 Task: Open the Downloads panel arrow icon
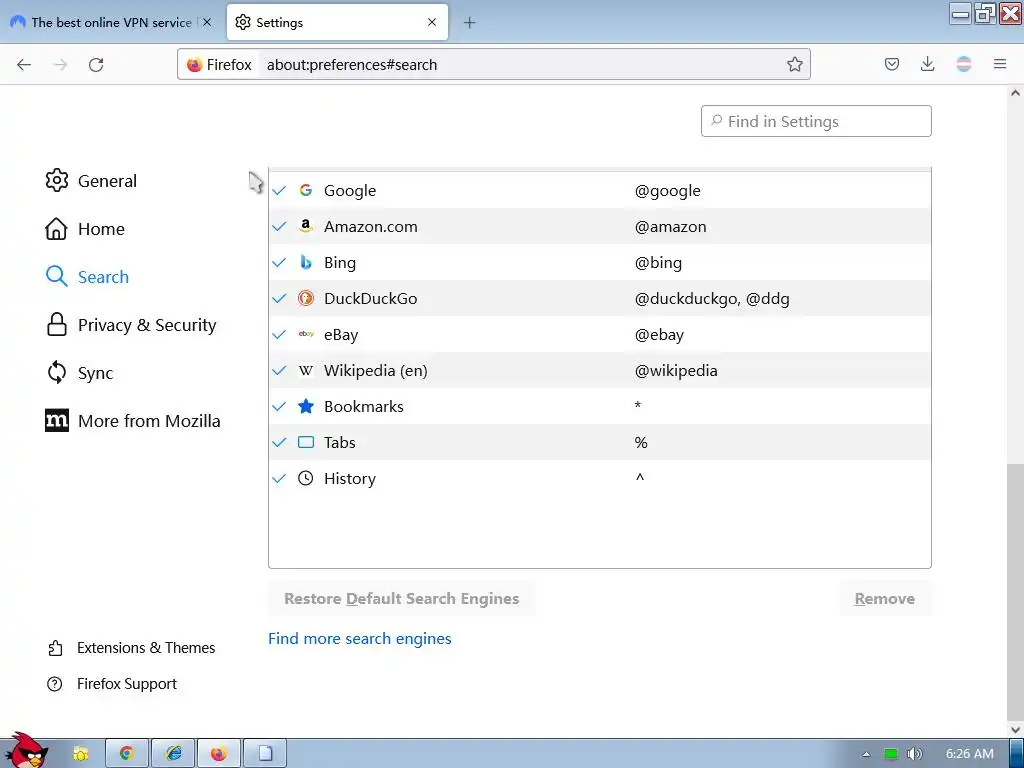click(927, 64)
